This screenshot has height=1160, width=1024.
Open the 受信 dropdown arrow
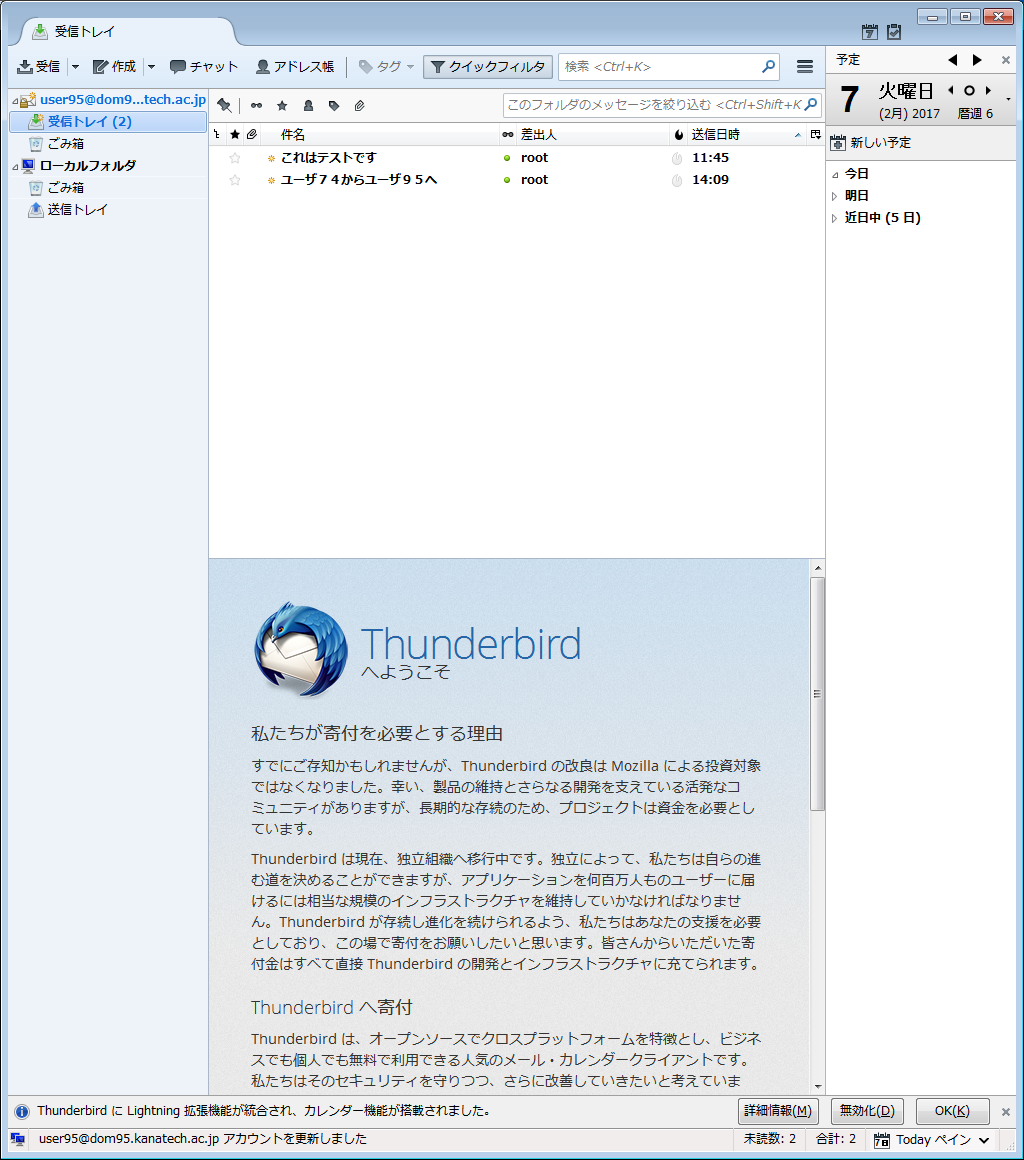[75, 67]
